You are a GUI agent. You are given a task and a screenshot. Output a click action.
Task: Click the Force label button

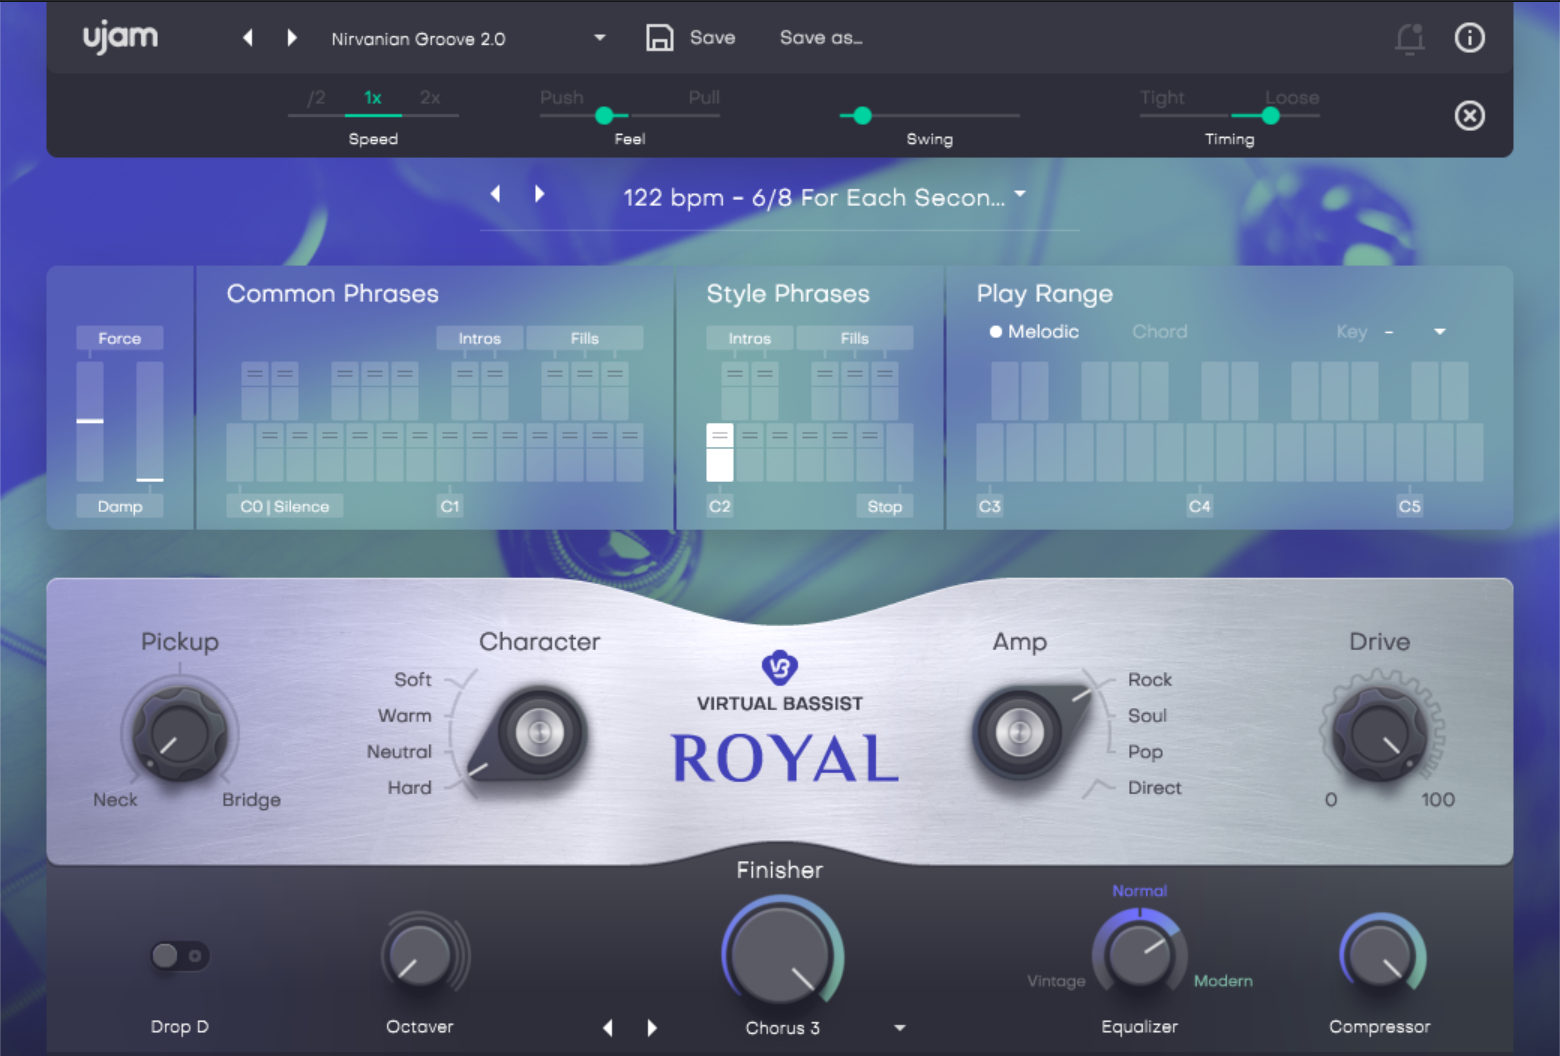(120, 339)
